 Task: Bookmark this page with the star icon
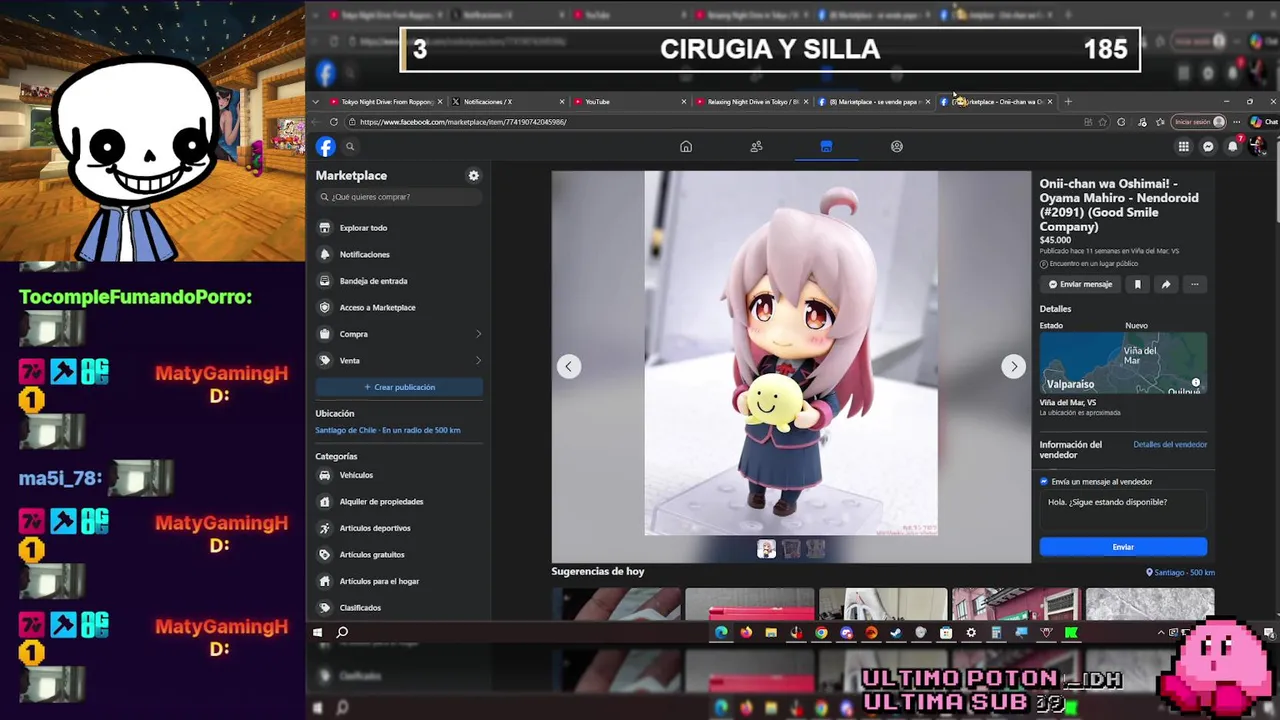point(1103,122)
